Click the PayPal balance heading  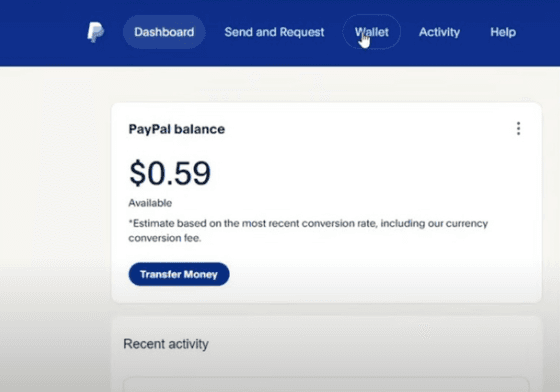pos(177,129)
